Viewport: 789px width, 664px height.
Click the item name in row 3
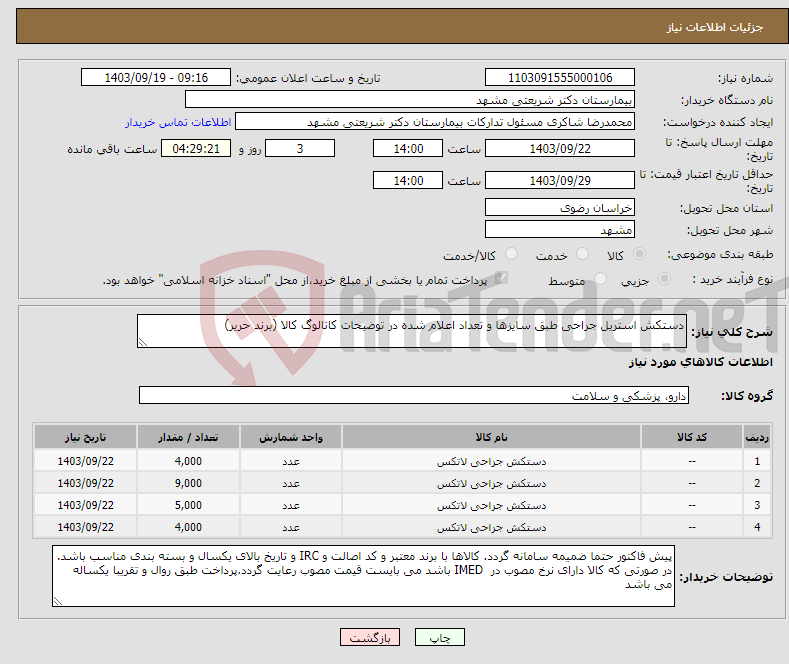[491, 505]
